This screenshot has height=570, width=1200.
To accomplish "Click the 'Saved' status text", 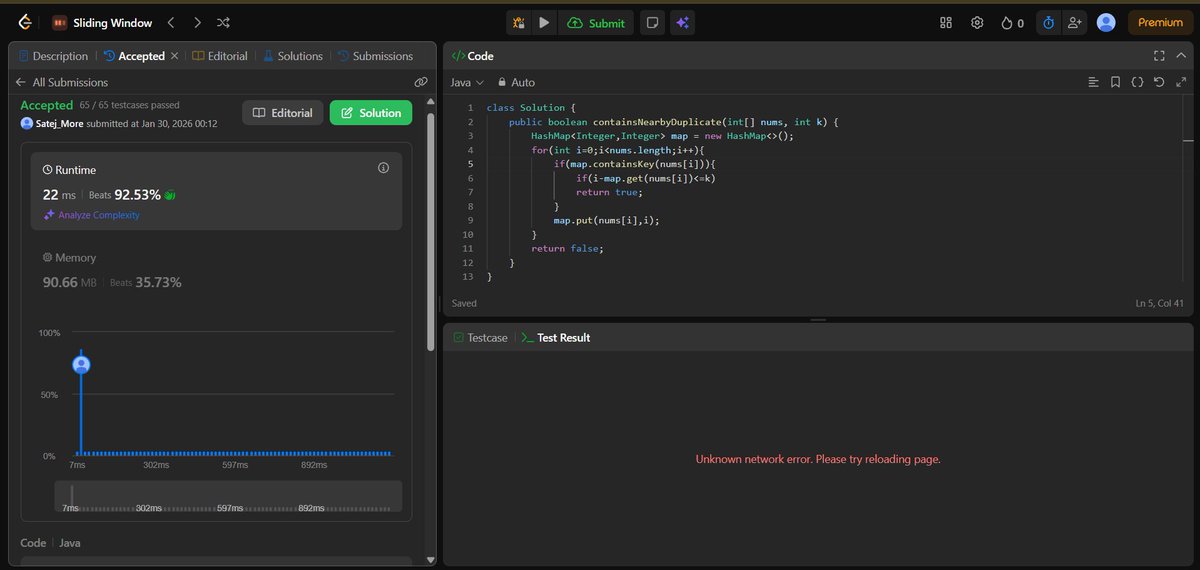I will (x=464, y=303).
